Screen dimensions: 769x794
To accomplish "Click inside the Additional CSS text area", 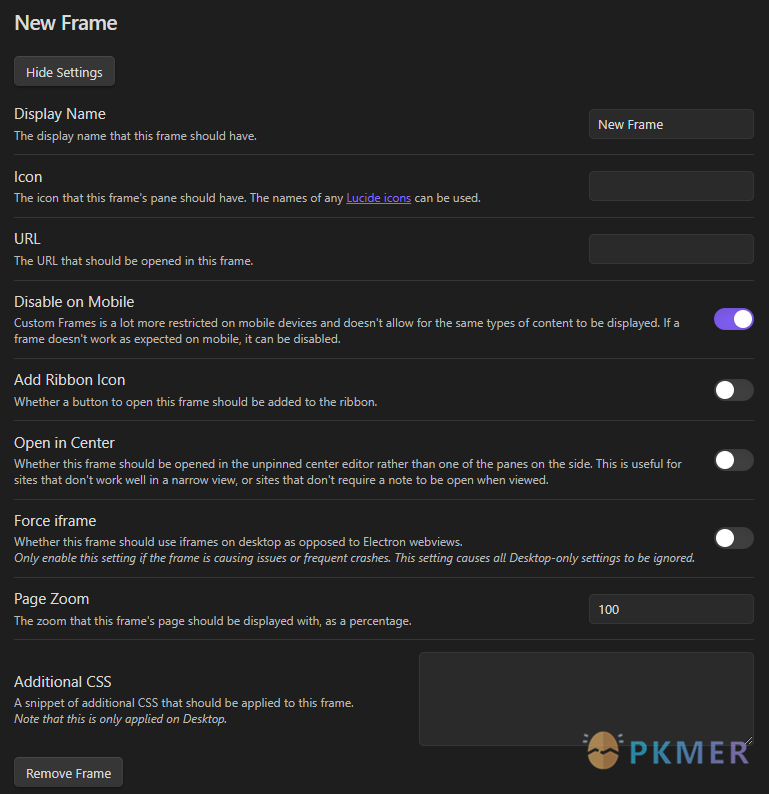I will pyautogui.click(x=586, y=699).
